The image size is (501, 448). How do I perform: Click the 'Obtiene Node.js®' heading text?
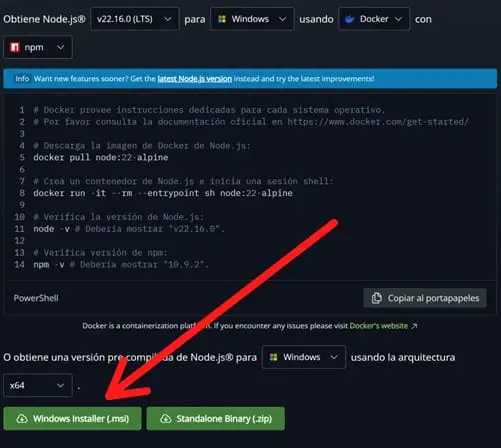coord(44,19)
